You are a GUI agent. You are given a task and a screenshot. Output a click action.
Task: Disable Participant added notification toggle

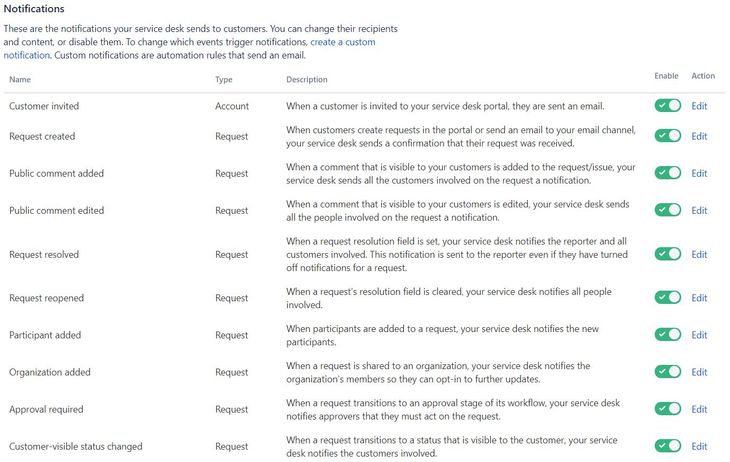[667, 335]
